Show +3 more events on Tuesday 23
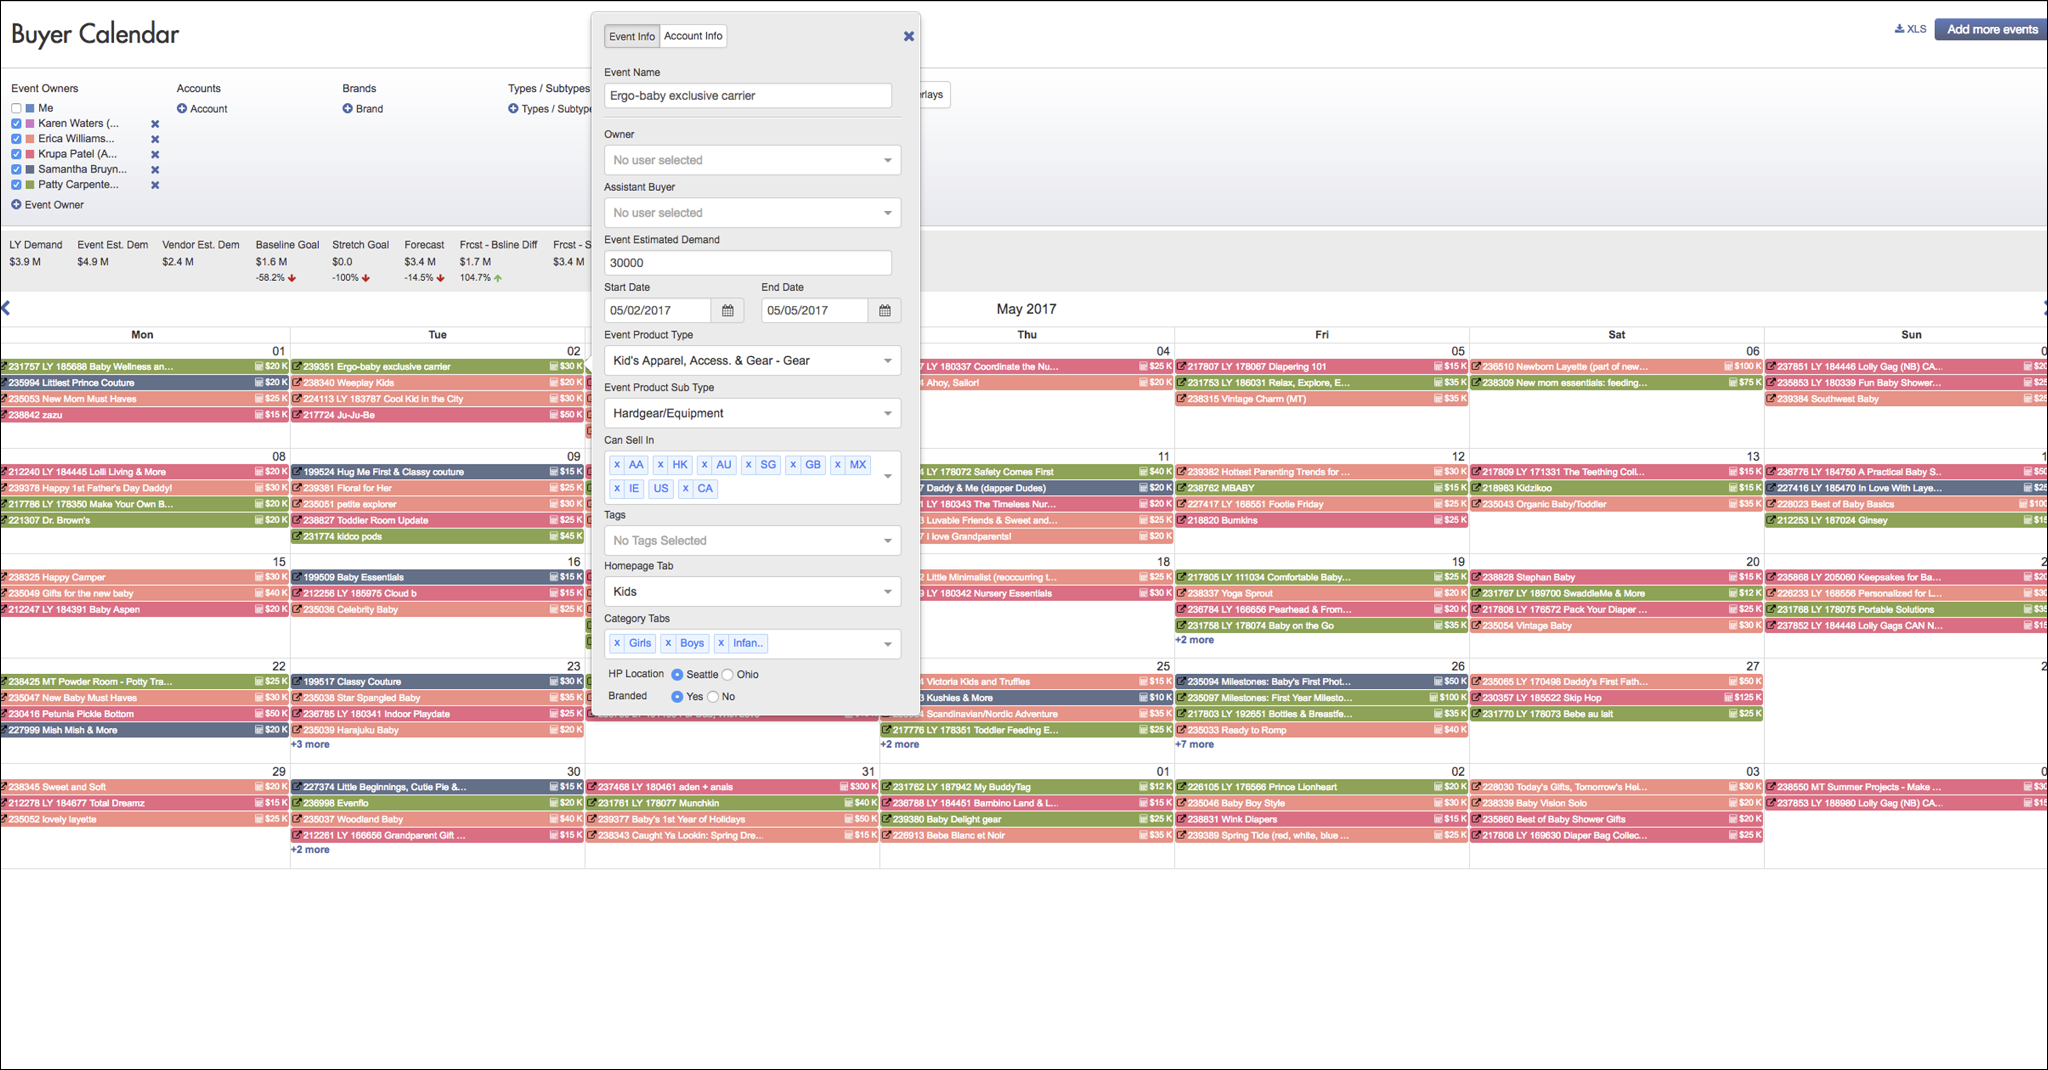 click(310, 745)
